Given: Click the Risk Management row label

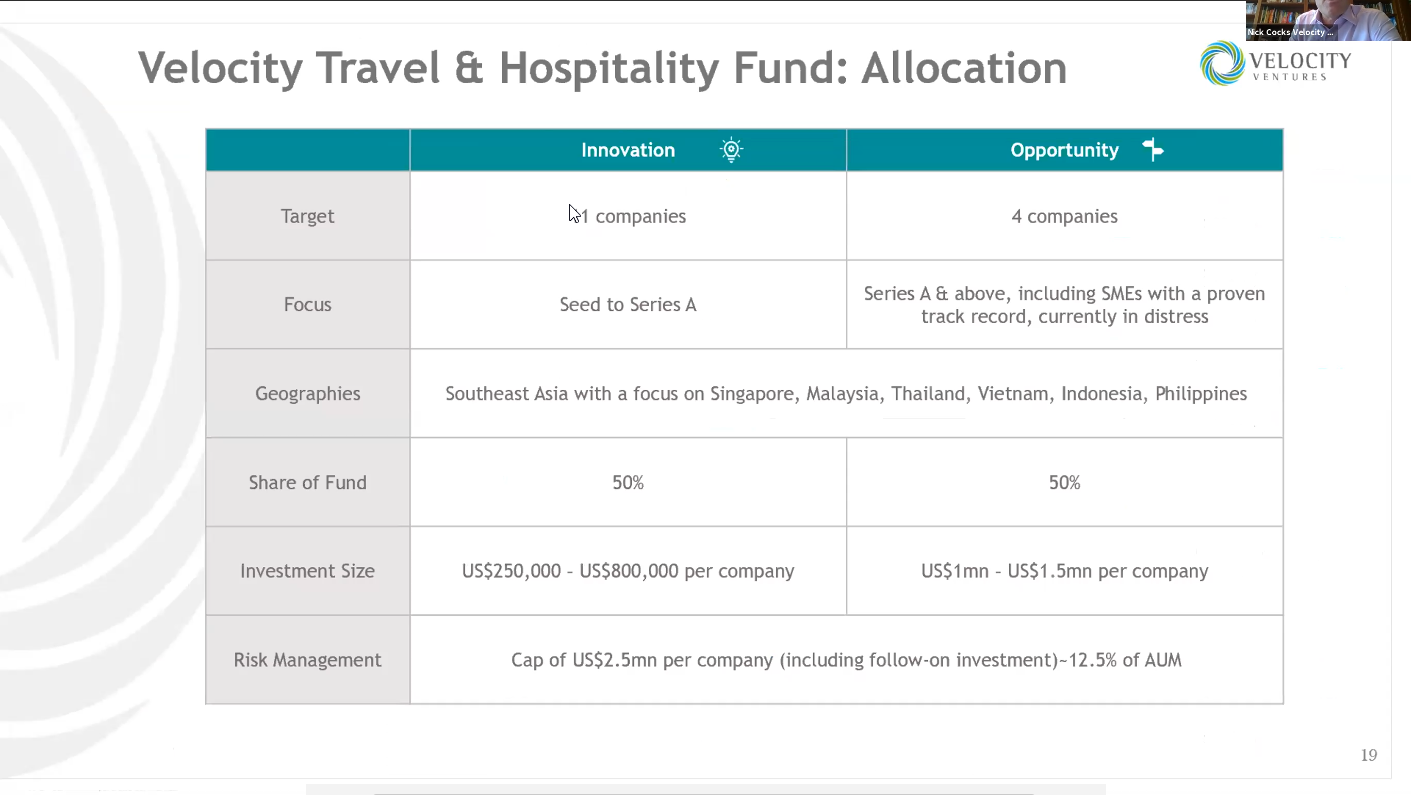Looking at the screenshot, I should pos(307,660).
